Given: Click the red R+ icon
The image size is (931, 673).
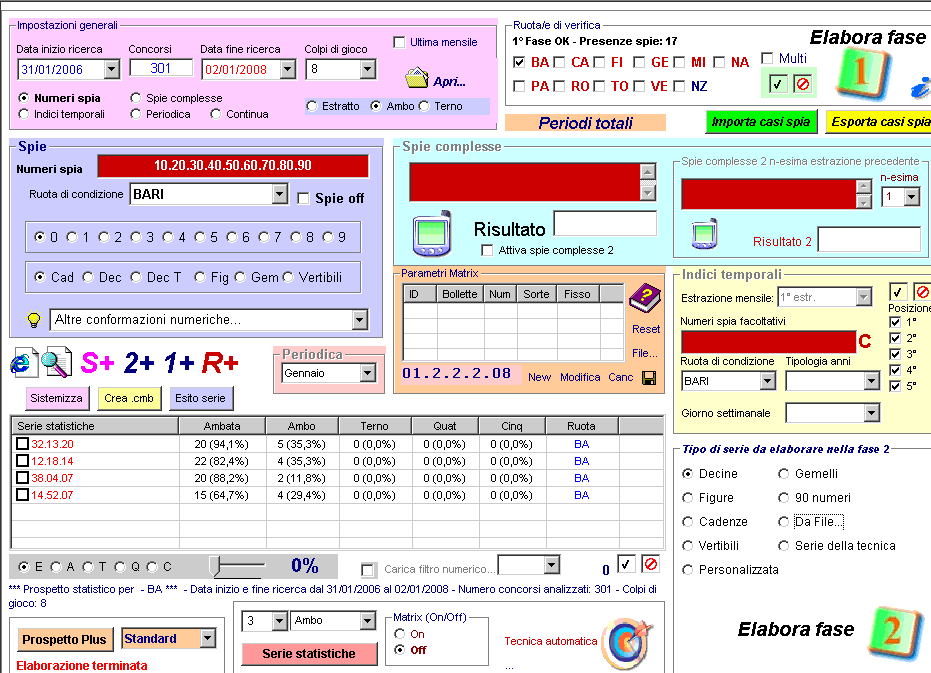Looking at the screenshot, I should tap(220, 362).
